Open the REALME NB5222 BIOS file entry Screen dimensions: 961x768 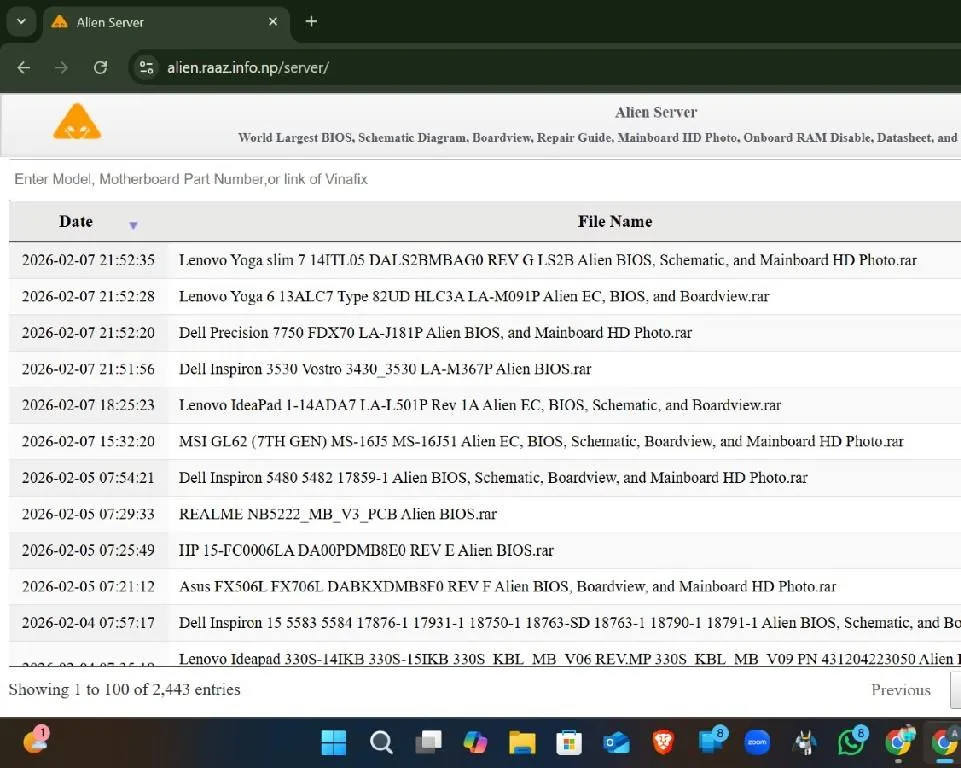pyautogui.click(x=337, y=514)
